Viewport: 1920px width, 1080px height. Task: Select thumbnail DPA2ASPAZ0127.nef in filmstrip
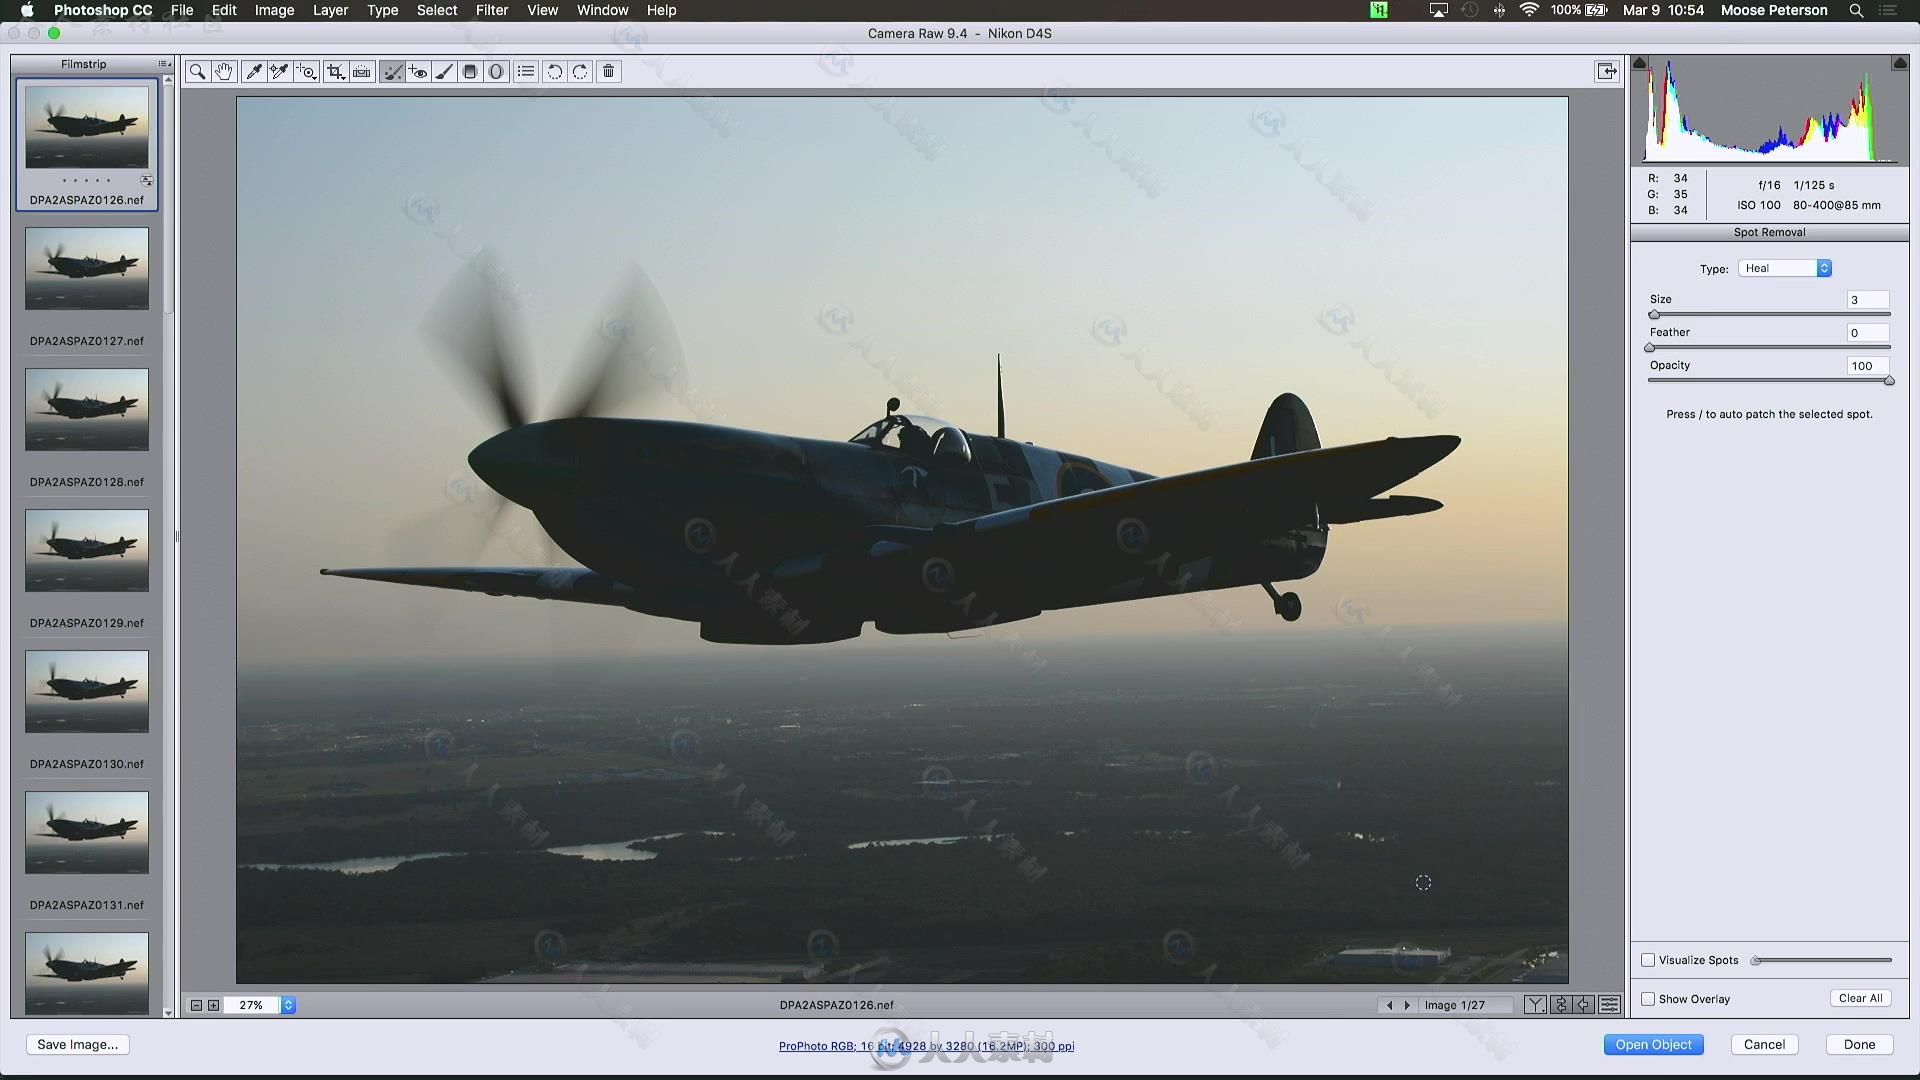click(87, 268)
